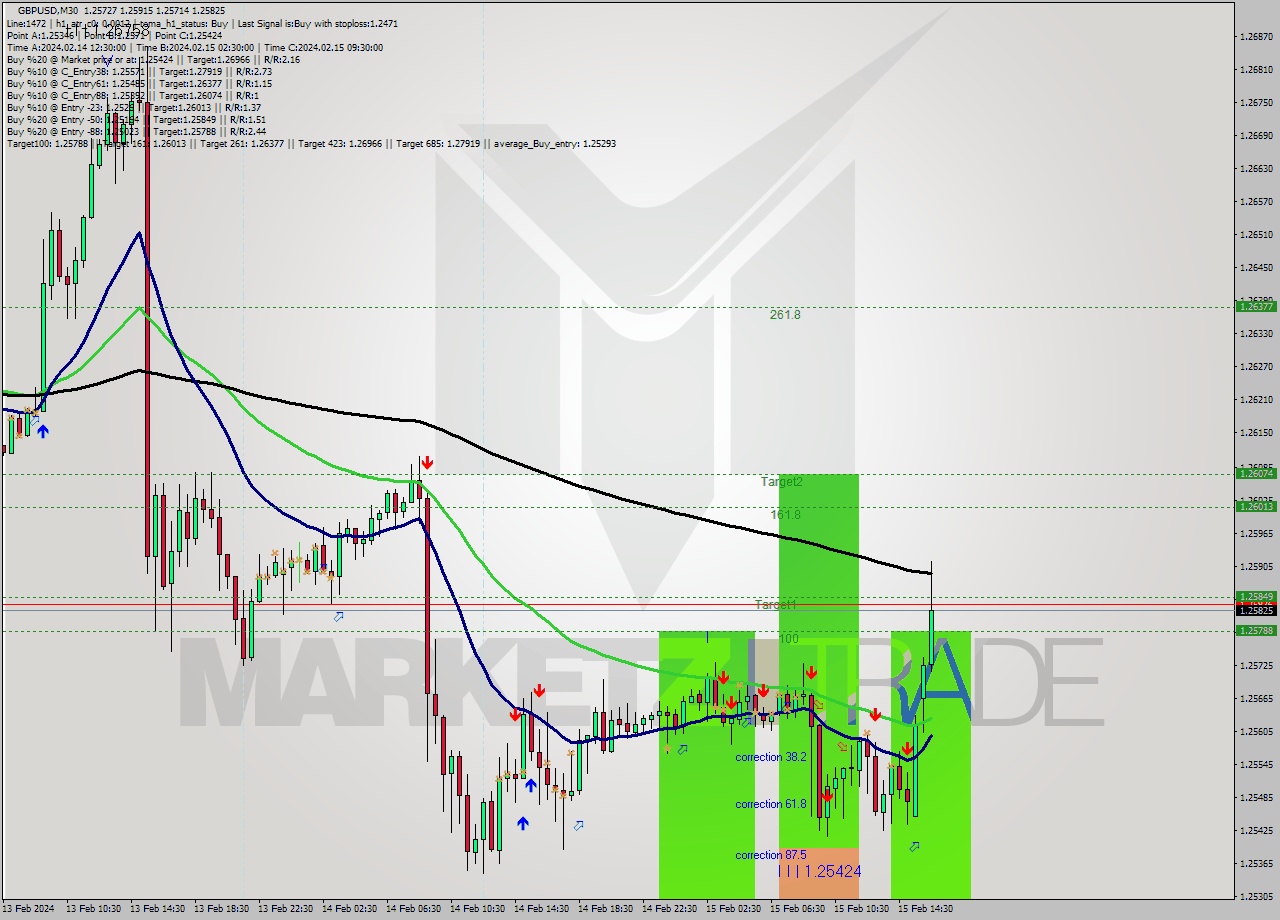This screenshot has height=920, width=1280.
Task: Click the 1.25965 price axis label
Action: coord(1256,533)
